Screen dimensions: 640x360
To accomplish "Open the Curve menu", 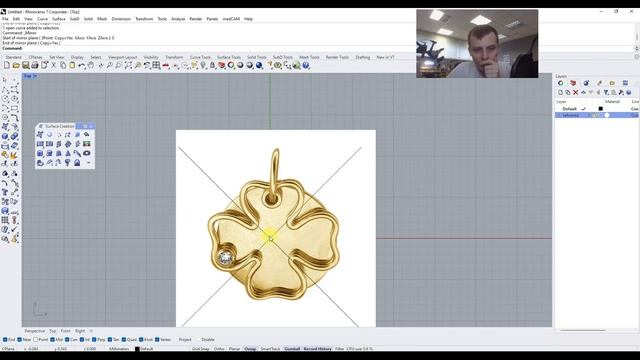I will 42,19.
